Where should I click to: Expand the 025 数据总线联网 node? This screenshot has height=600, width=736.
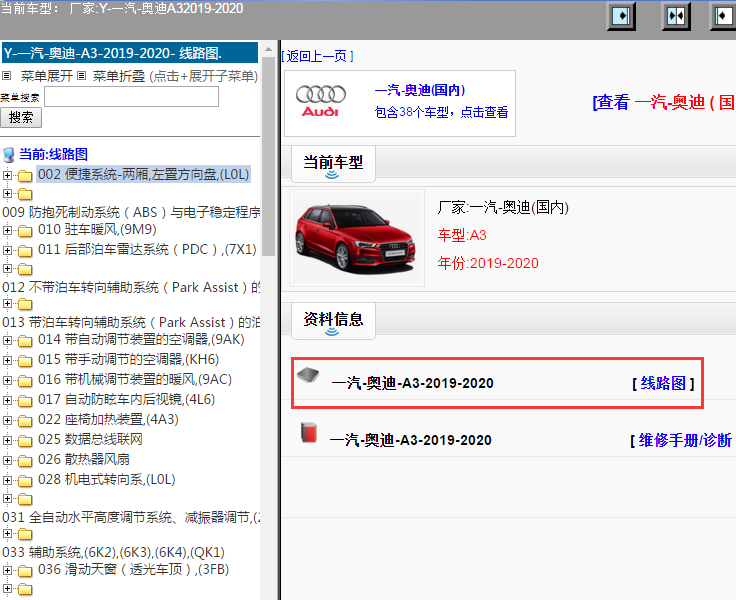point(7,440)
